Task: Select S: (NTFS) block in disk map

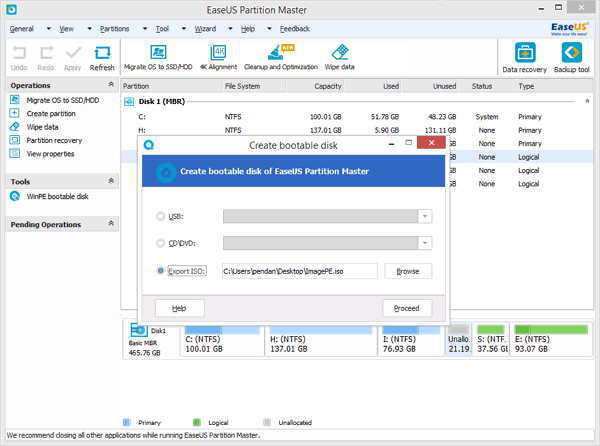Action: (x=491, y=339)
